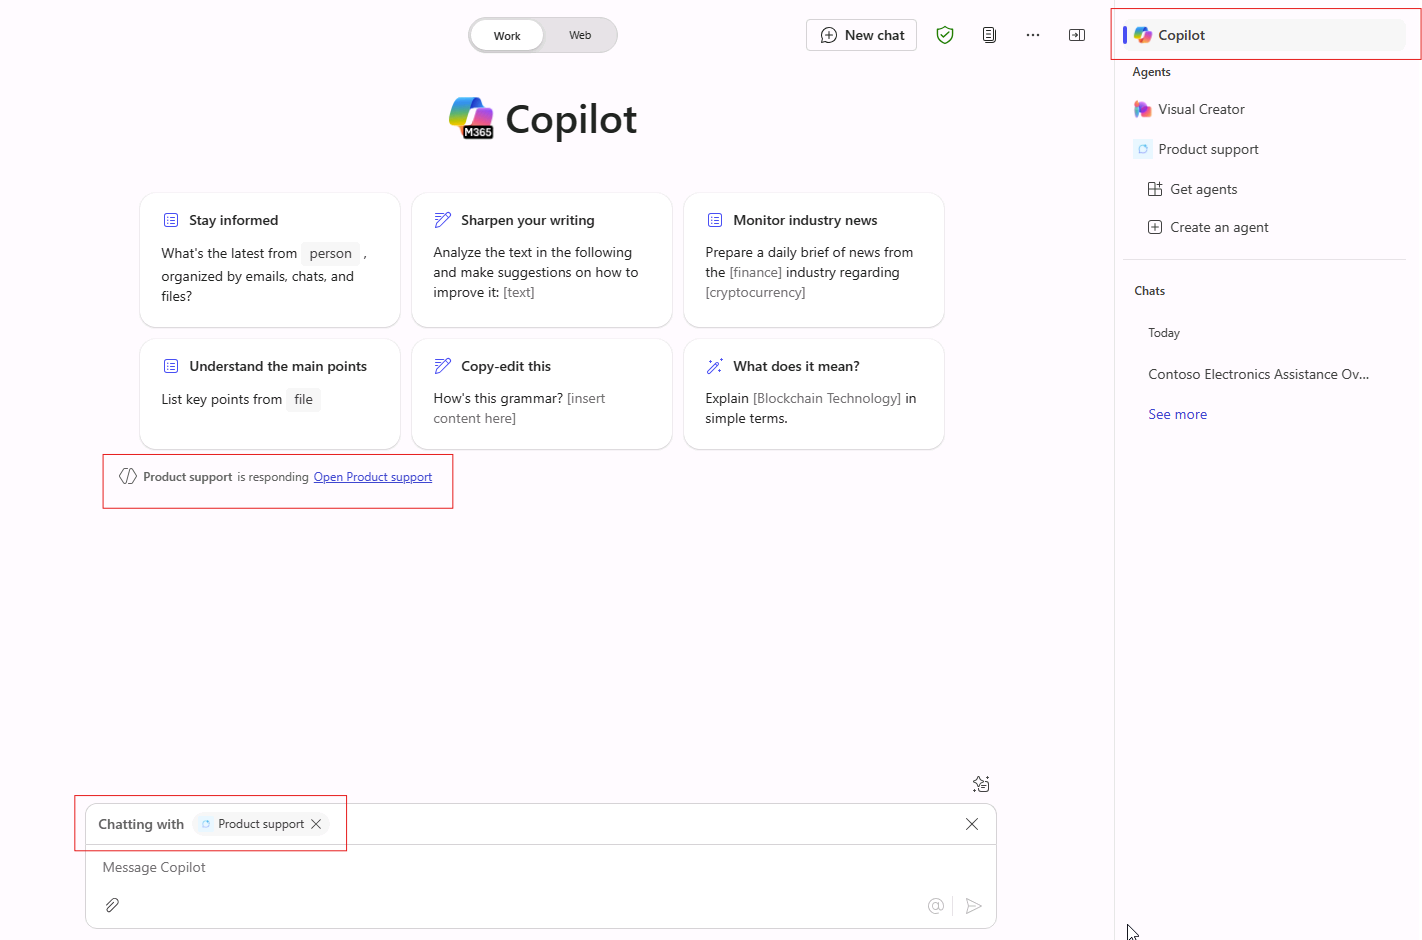
Task: Select the Copy-edit this prompt card
Action: (542, 394)
